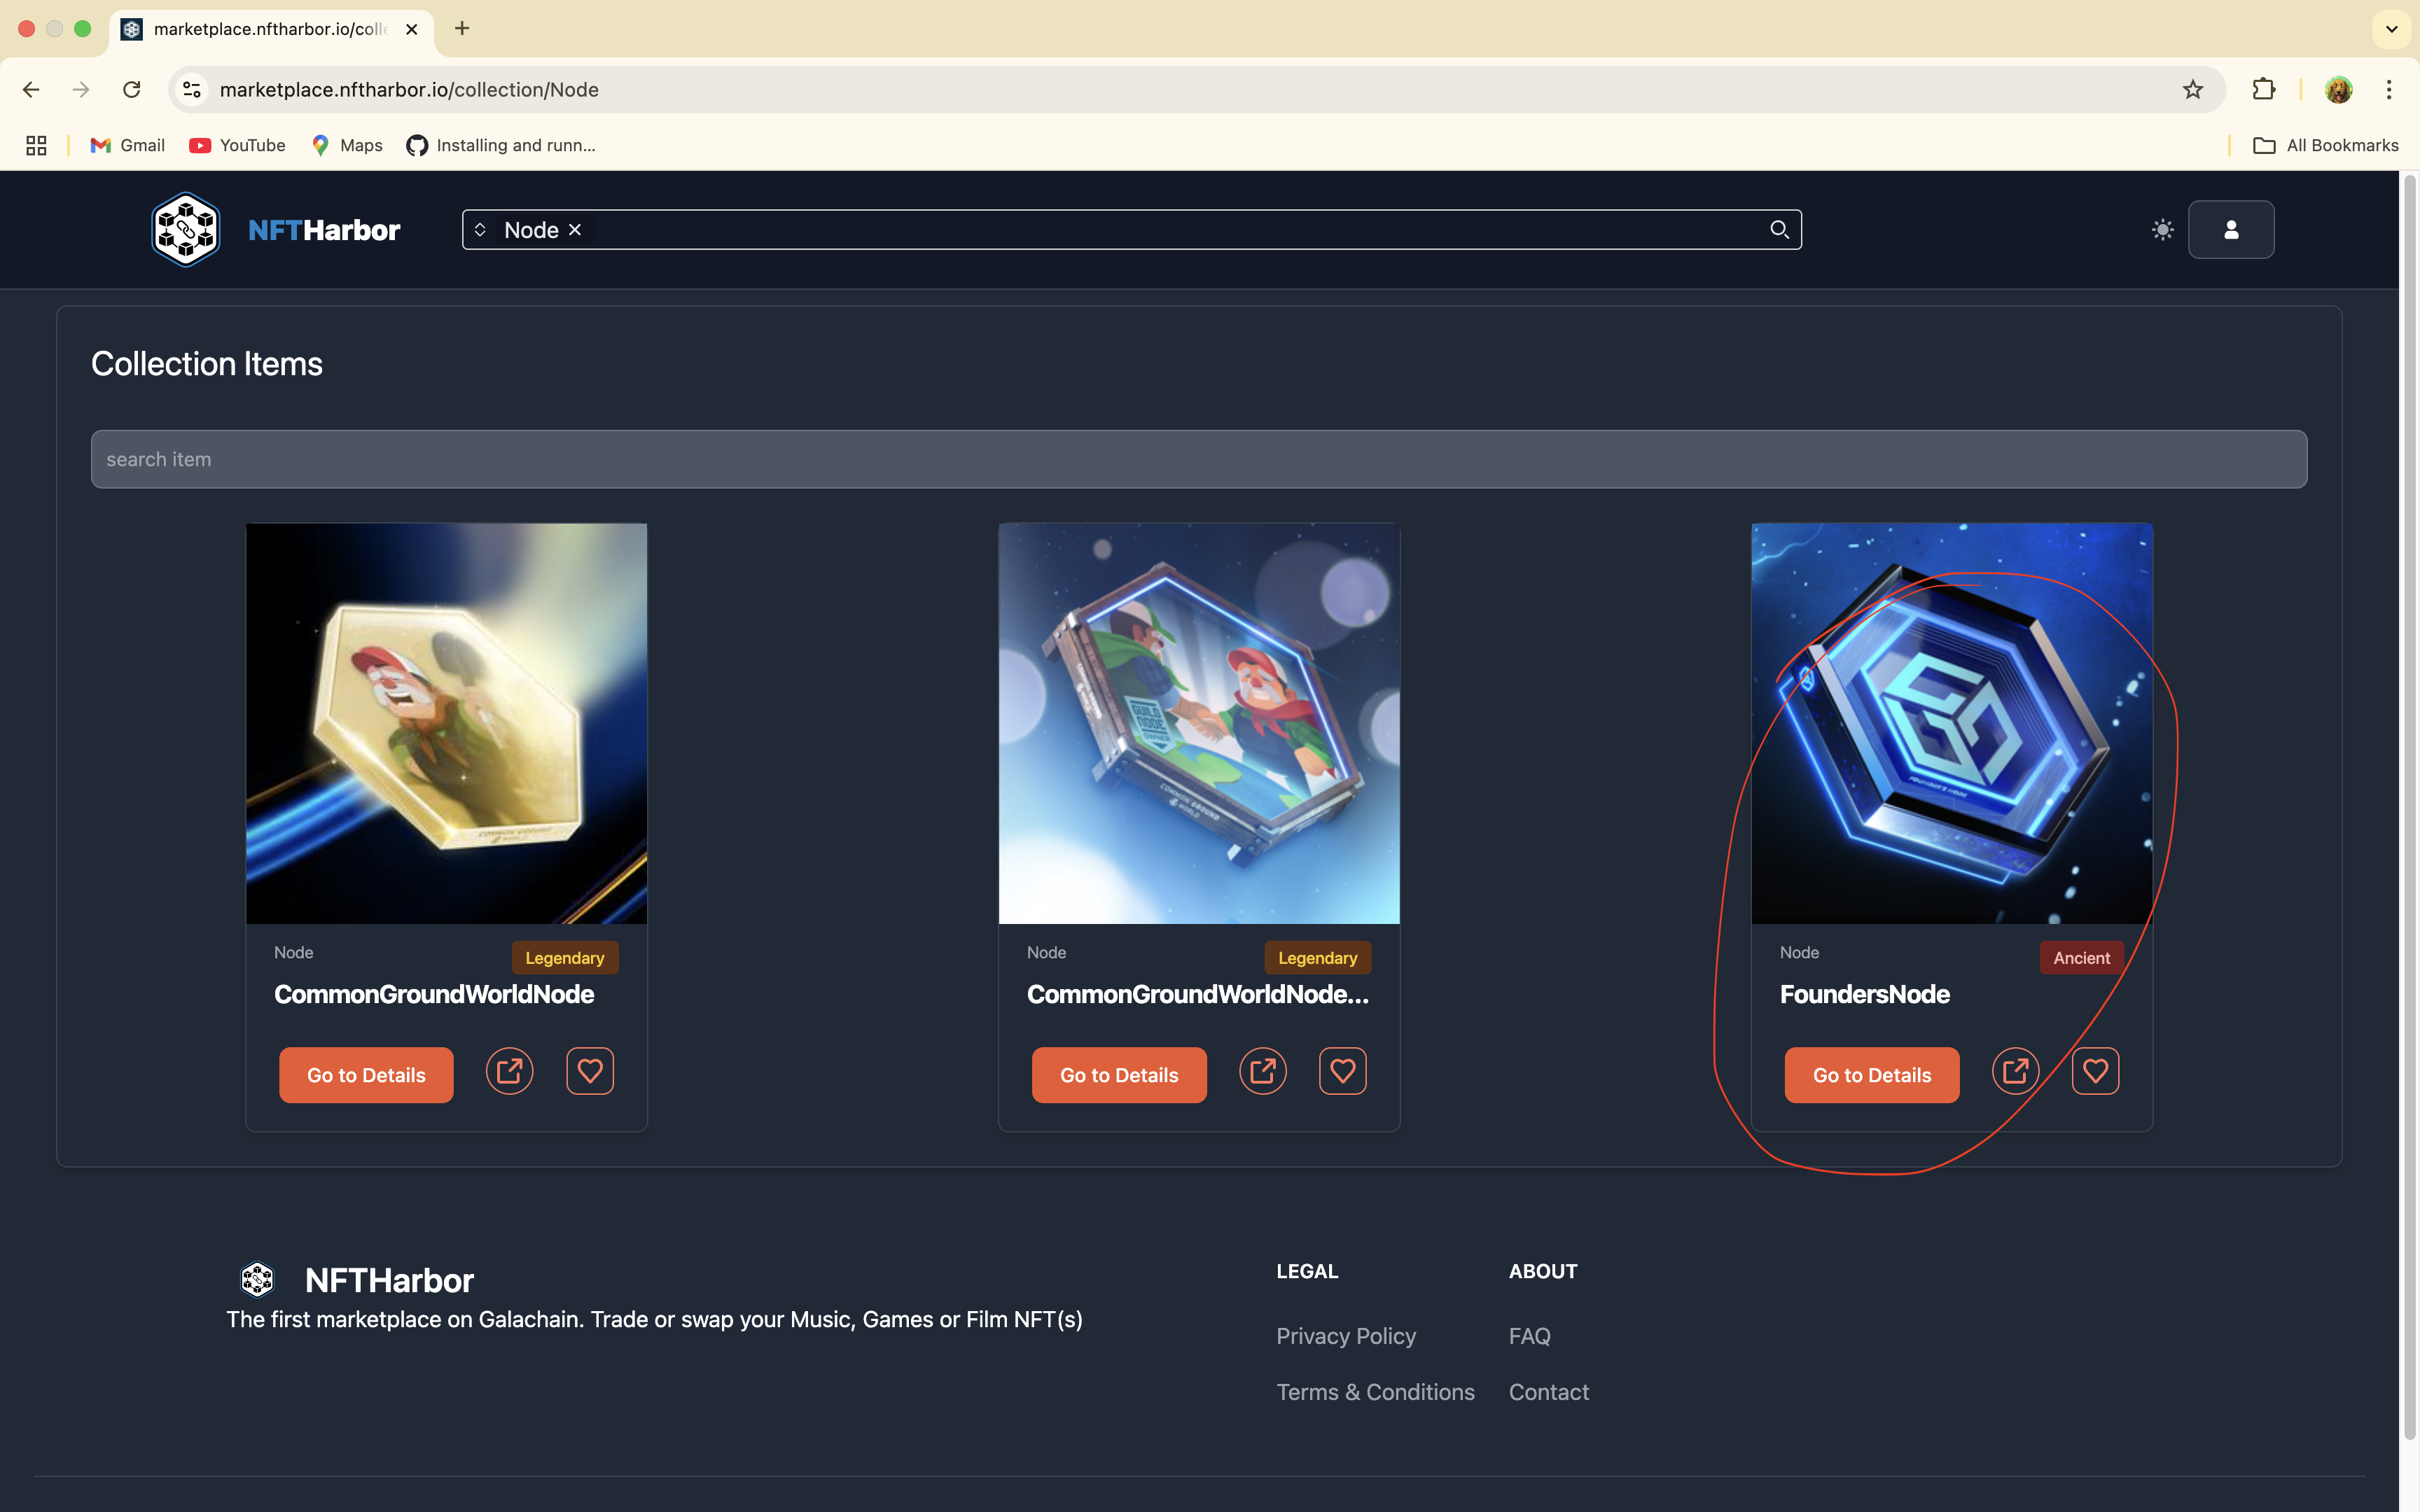Open external link icon on FoundersNode card
Viewport: 2420px width, 1512px height.
pyautogui.click(x=2016, y=1071)
